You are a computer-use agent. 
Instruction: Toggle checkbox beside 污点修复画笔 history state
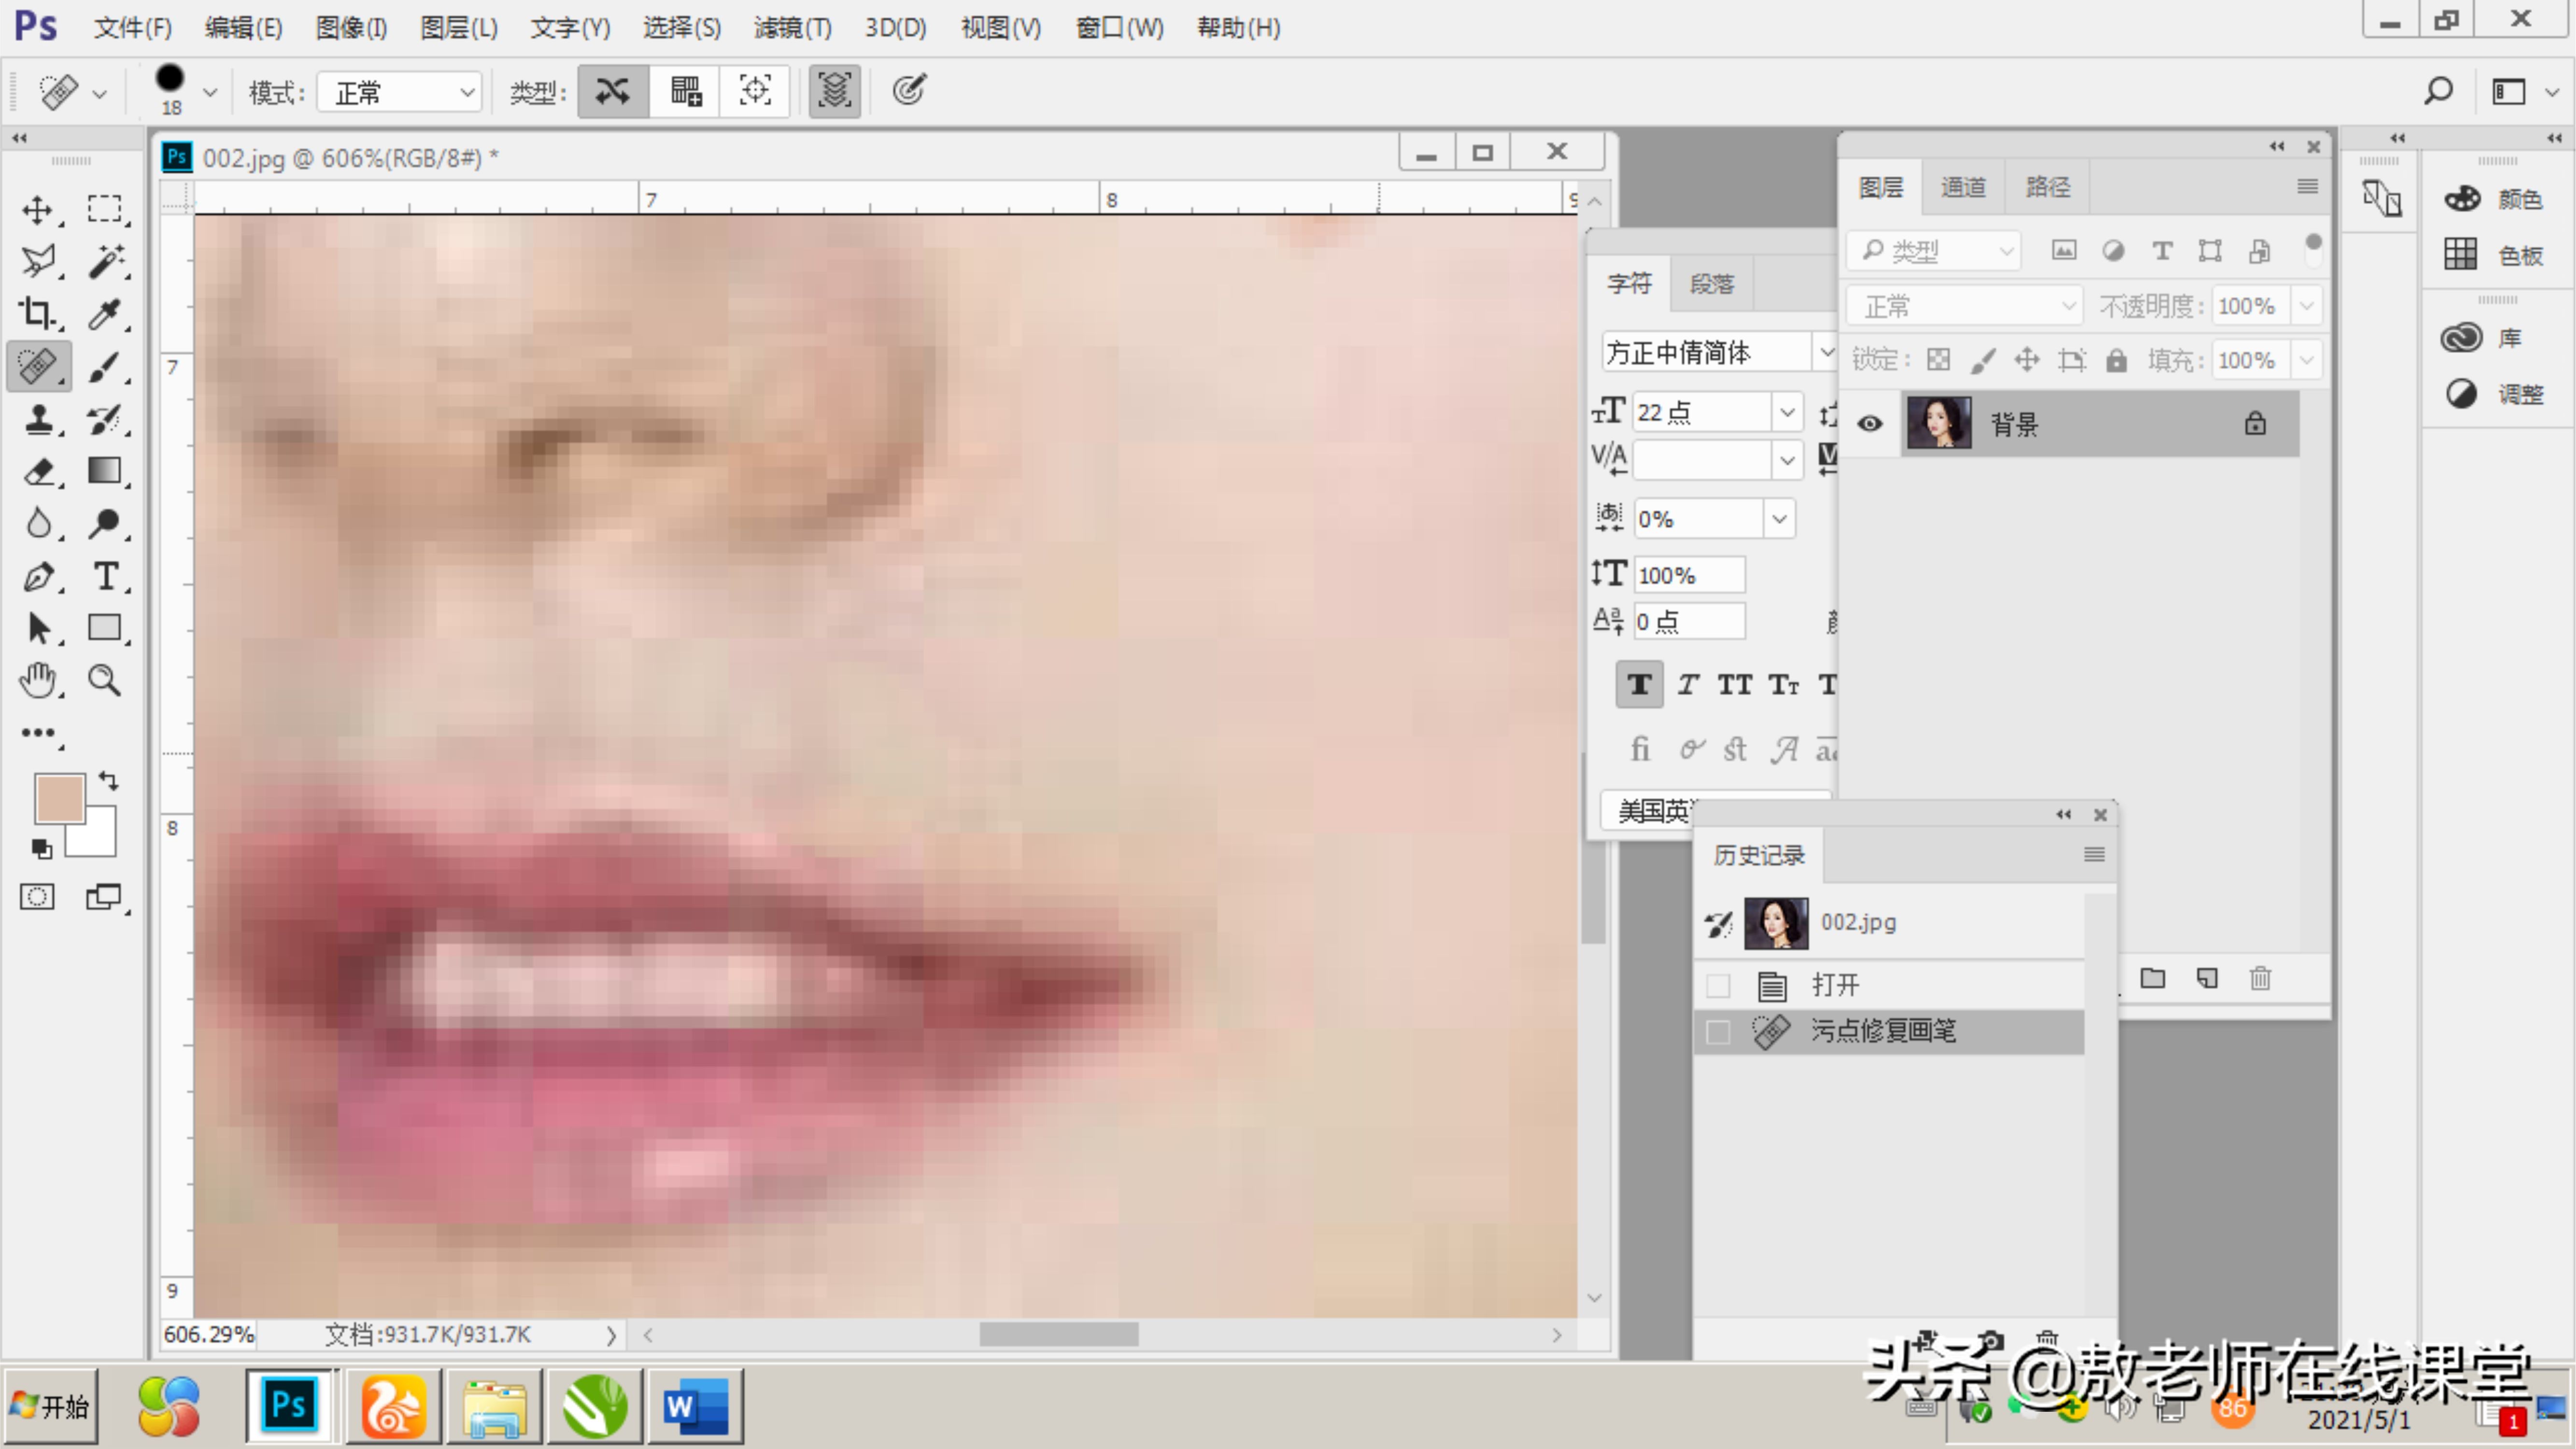[x=1718, y=1032]
